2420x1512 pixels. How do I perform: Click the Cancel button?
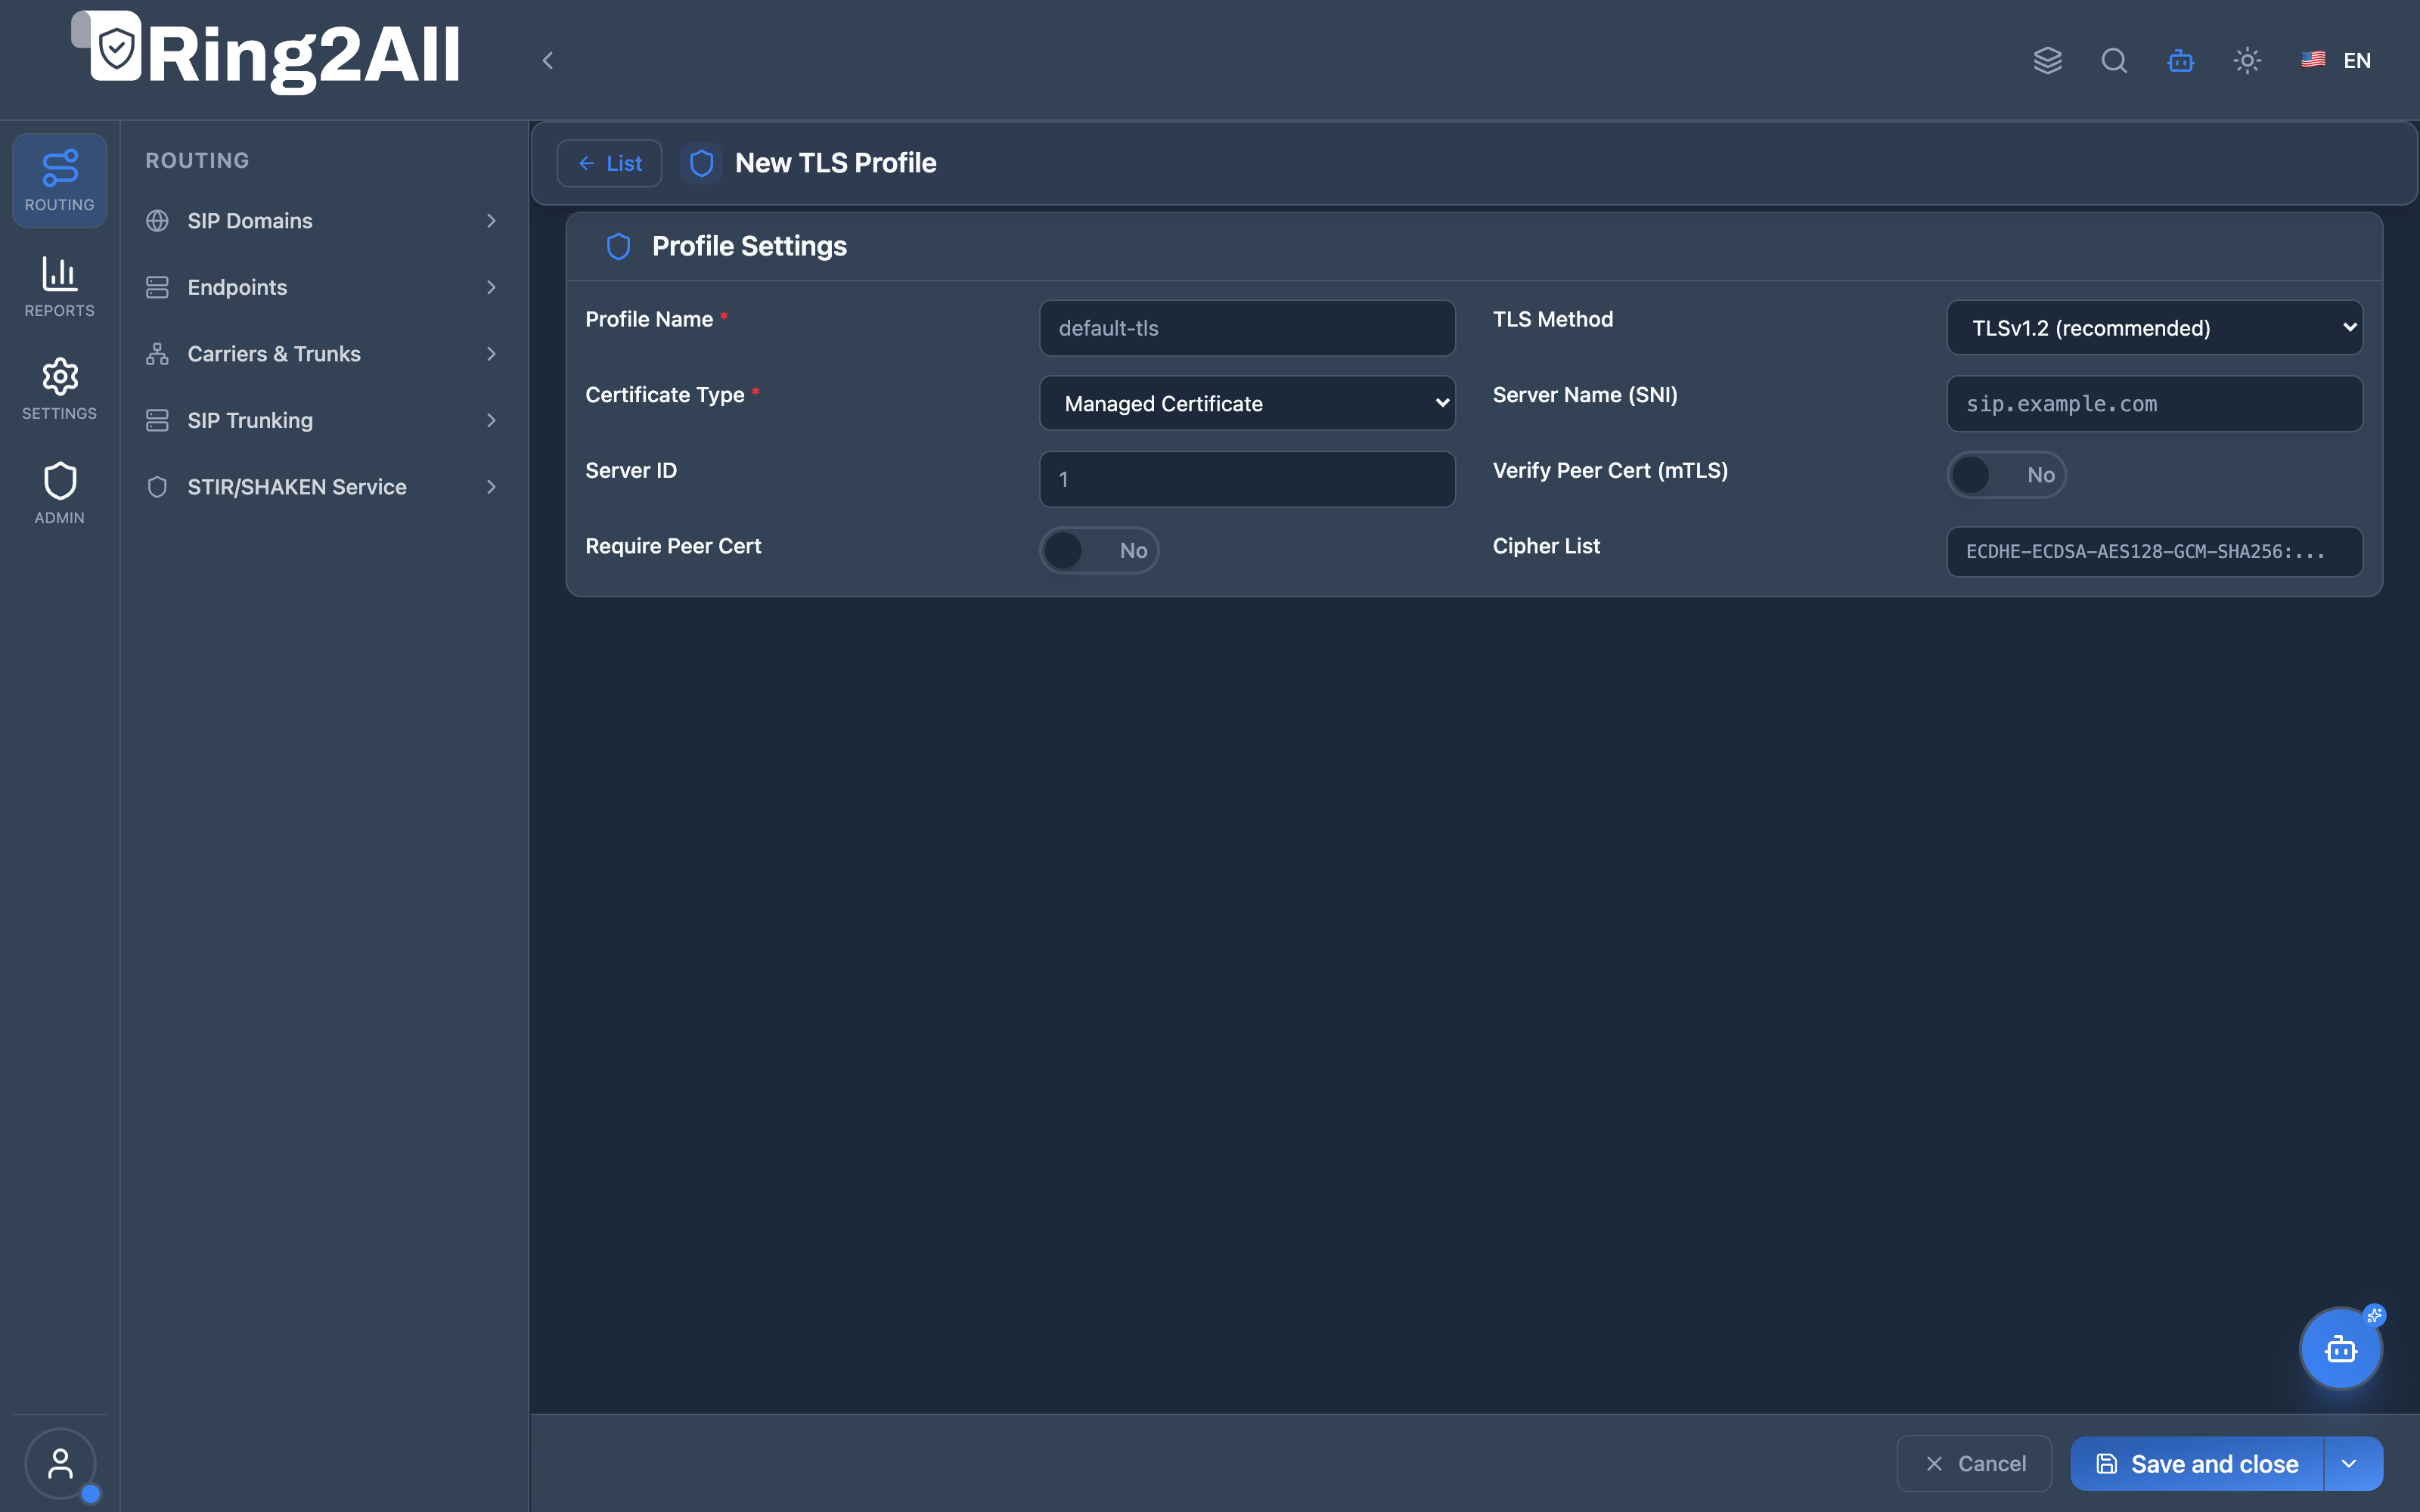coord(1974,1464)
